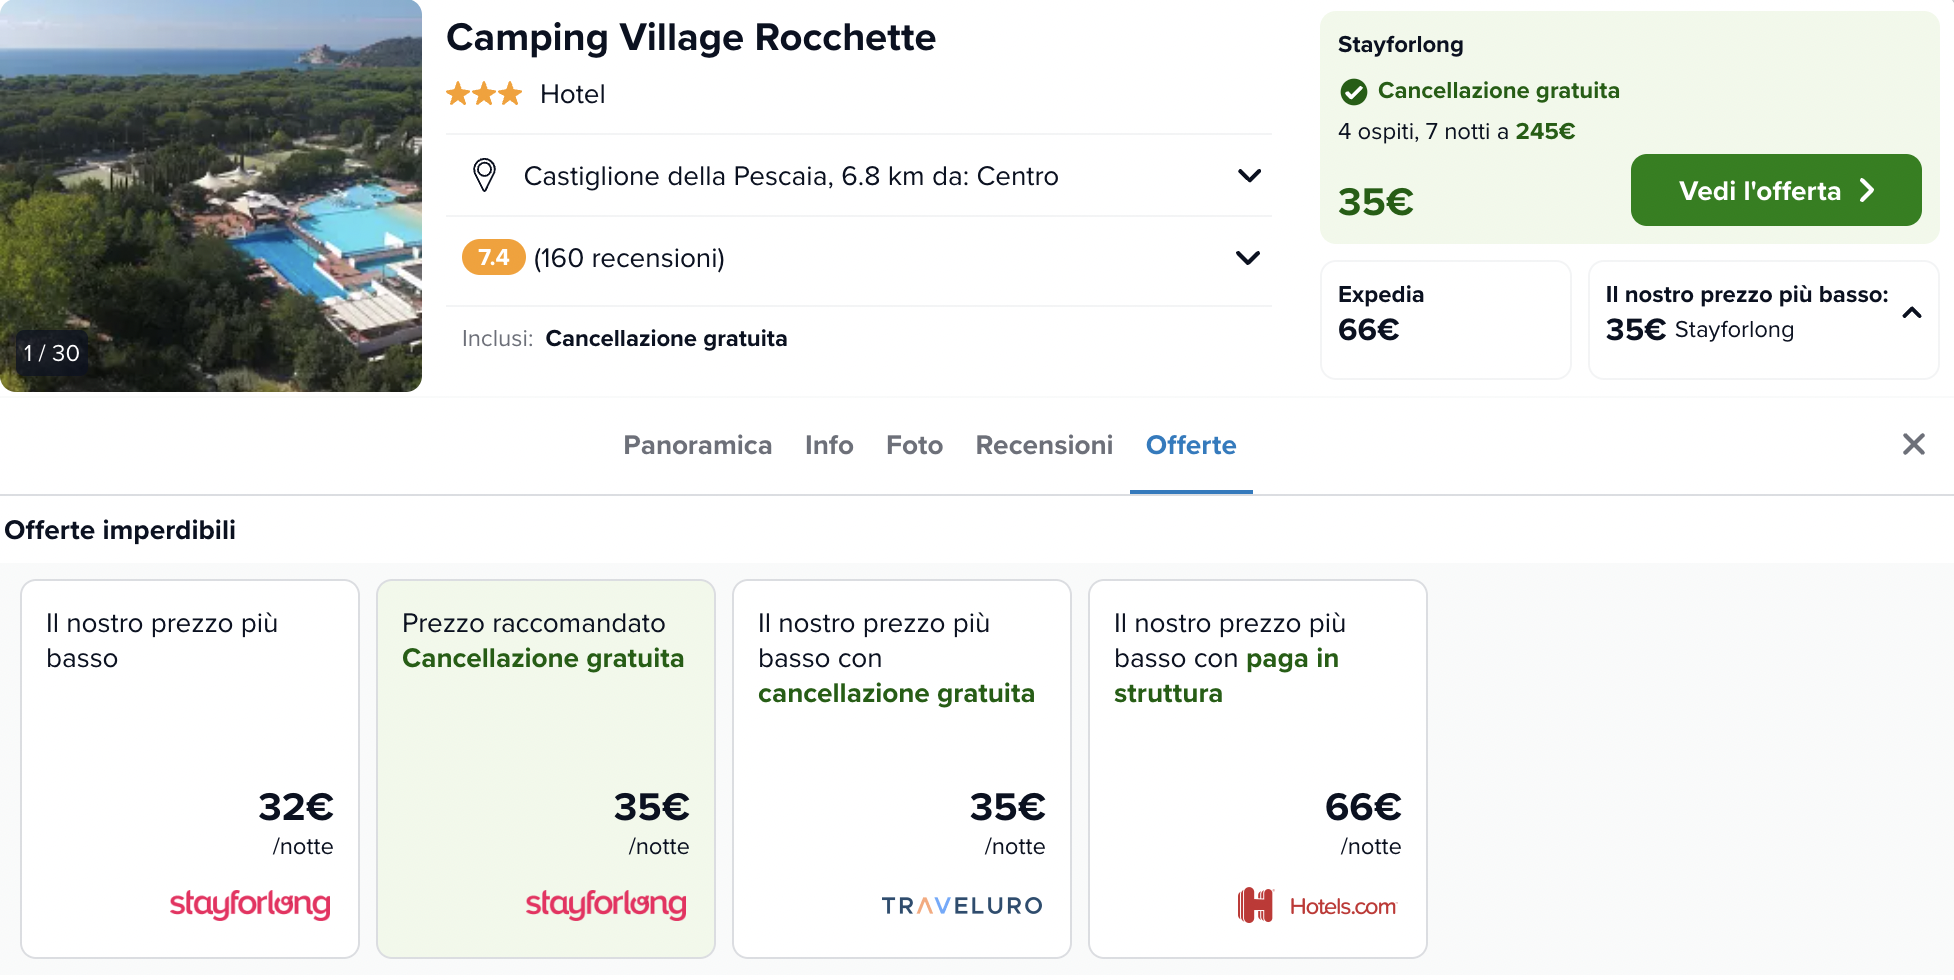
Task: Expand the Castiglione della Pescaia location row
Action: 859,176
